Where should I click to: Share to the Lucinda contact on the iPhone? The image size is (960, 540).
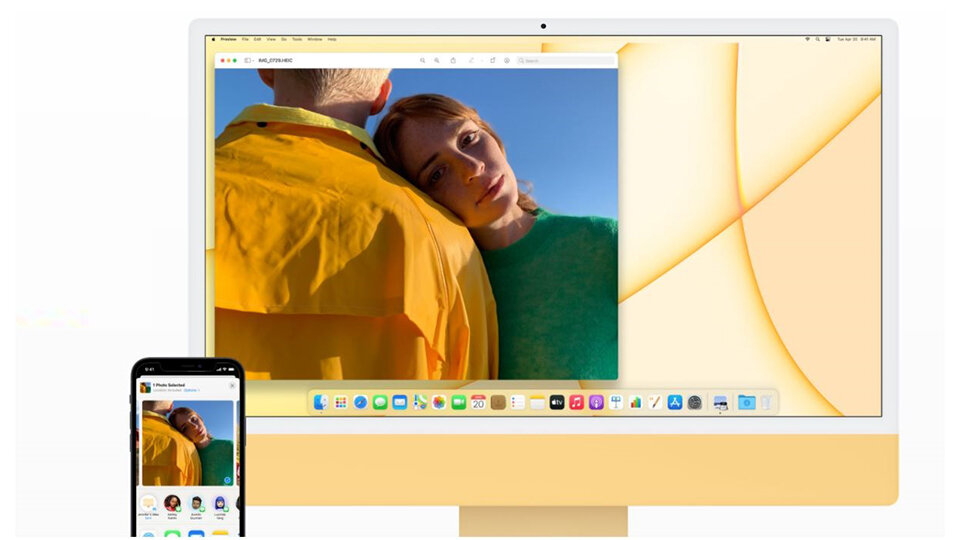220,506
